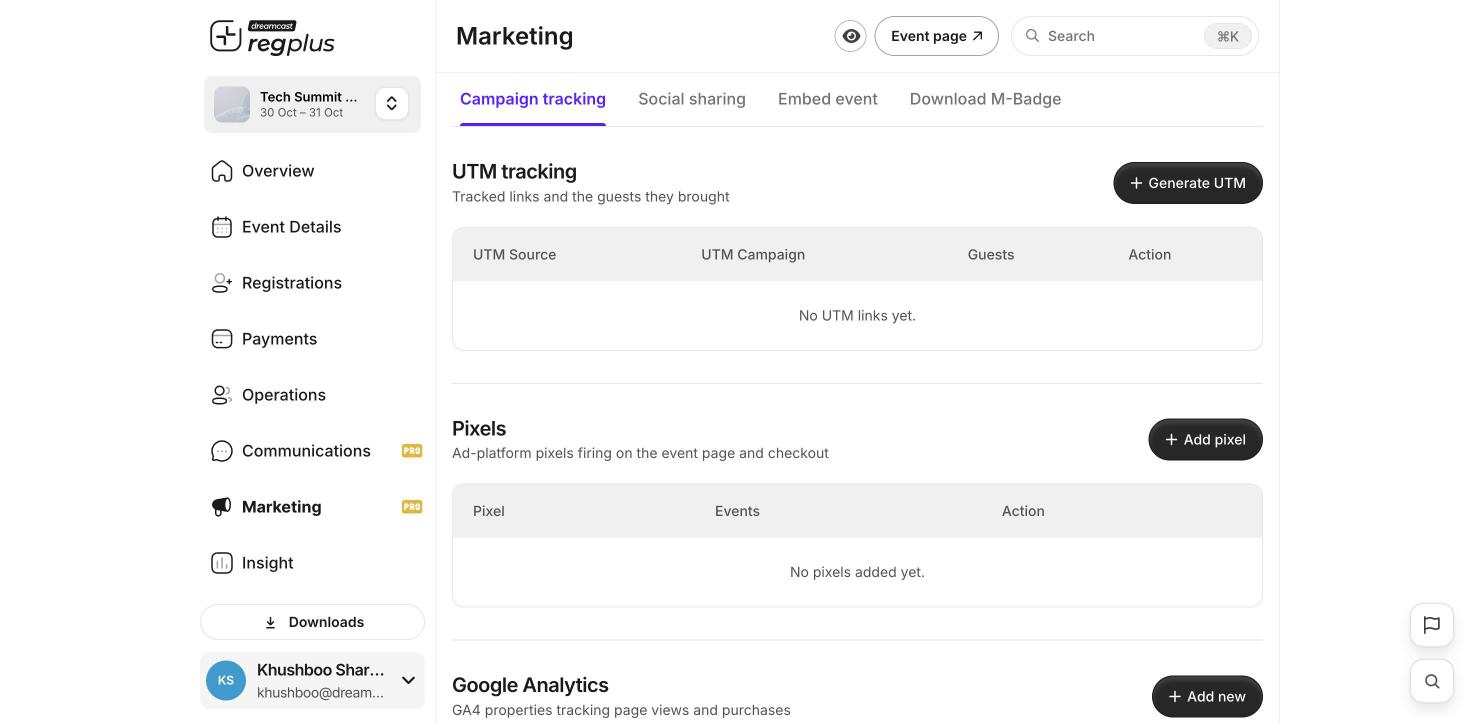Open Registrations in the sidebar
This screenshot has width=1470, height=723.
tap(312, 283)
